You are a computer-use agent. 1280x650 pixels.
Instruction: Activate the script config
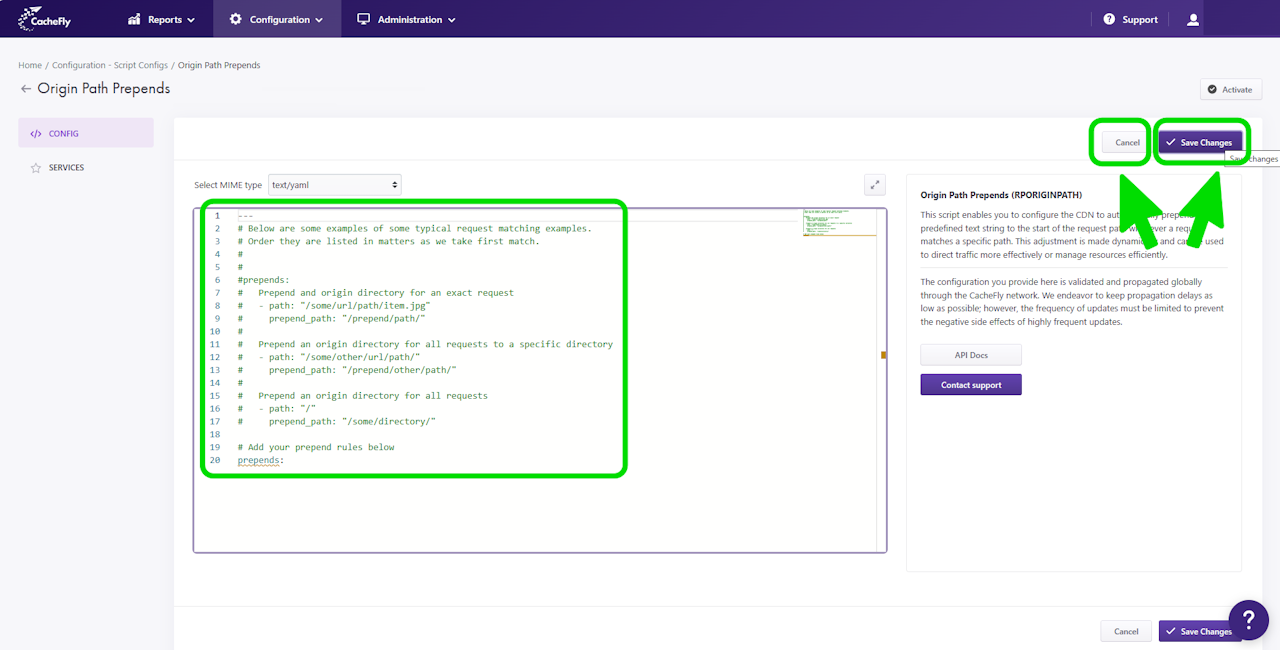[1230, 90]
